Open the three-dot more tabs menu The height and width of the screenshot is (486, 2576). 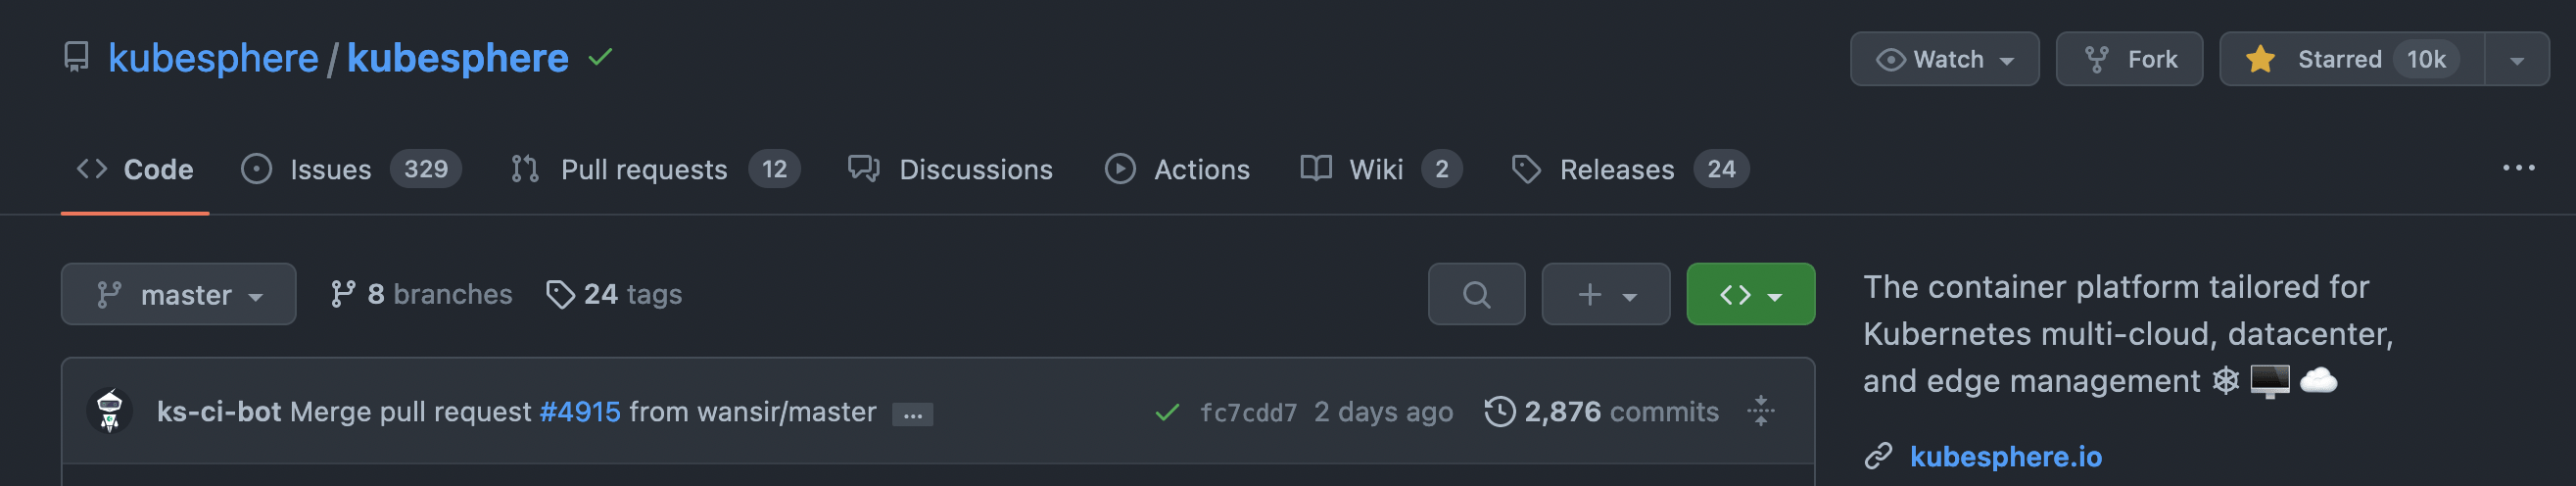2518,168
